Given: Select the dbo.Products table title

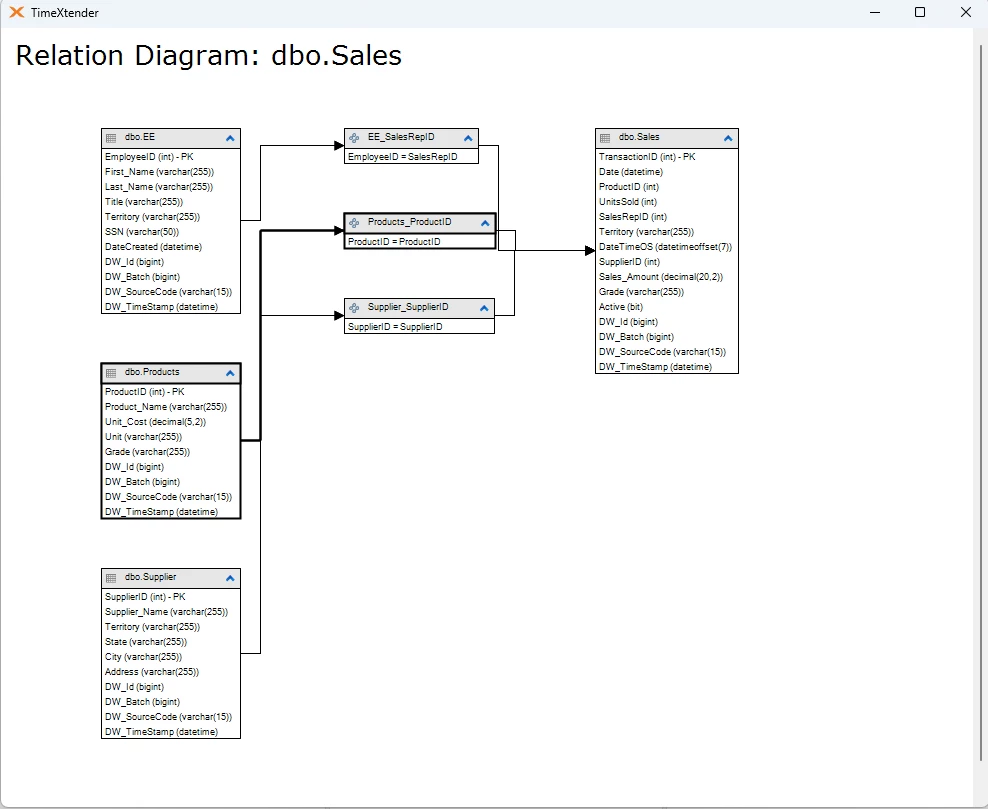Looking at the screenshot, I should coord(152,372).
